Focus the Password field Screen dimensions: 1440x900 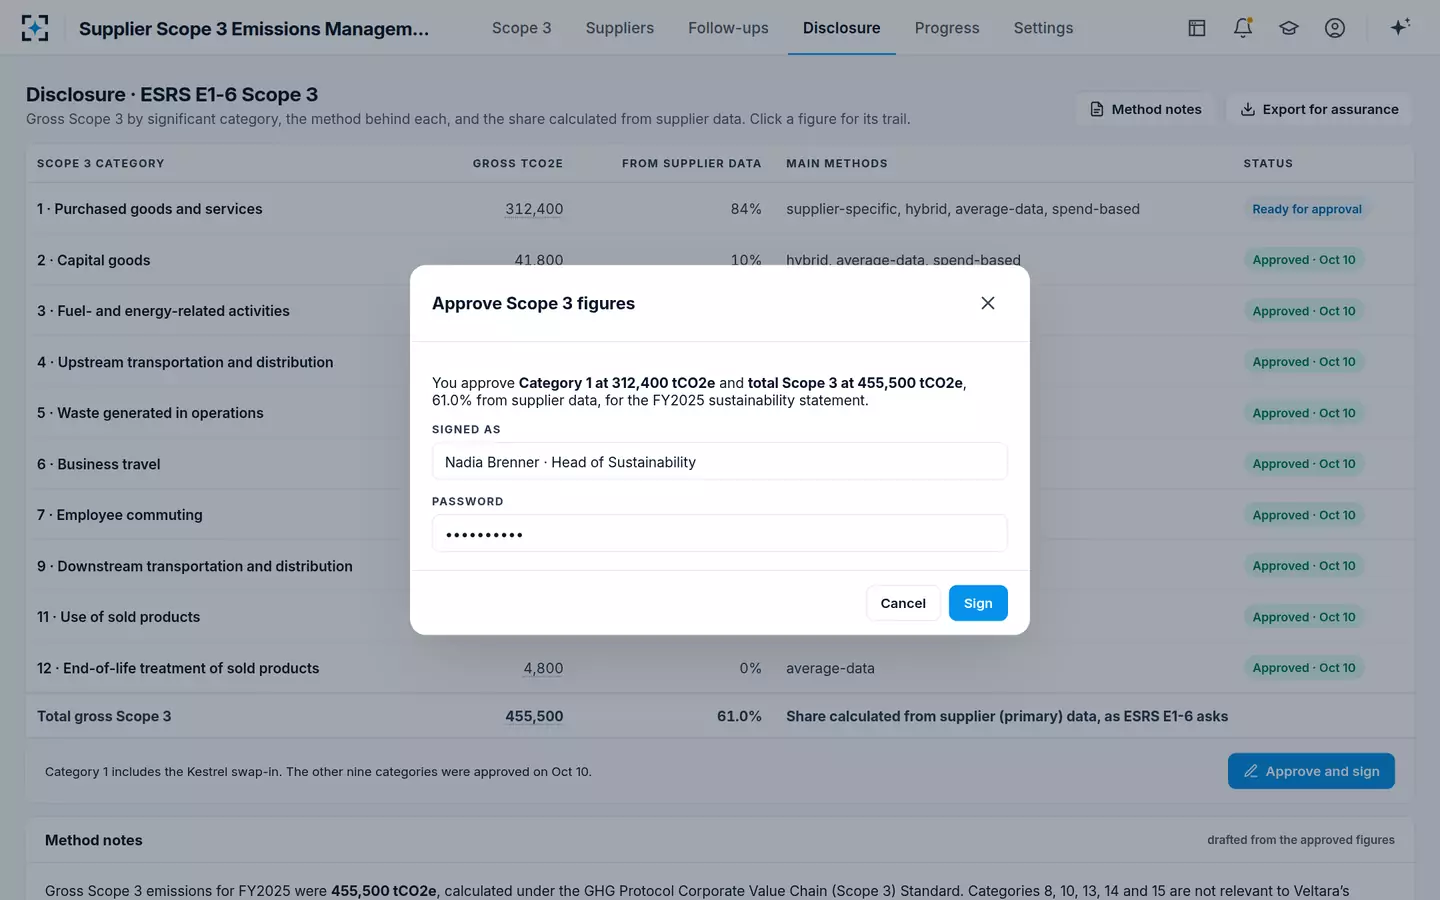pyautogui.click(x=719, y=533)
